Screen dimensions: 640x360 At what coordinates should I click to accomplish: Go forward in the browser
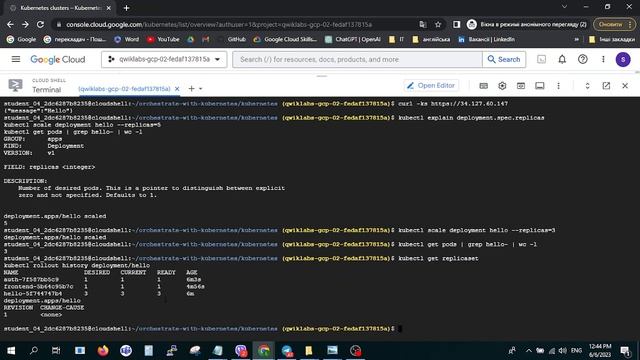click(x=25, y=24)
